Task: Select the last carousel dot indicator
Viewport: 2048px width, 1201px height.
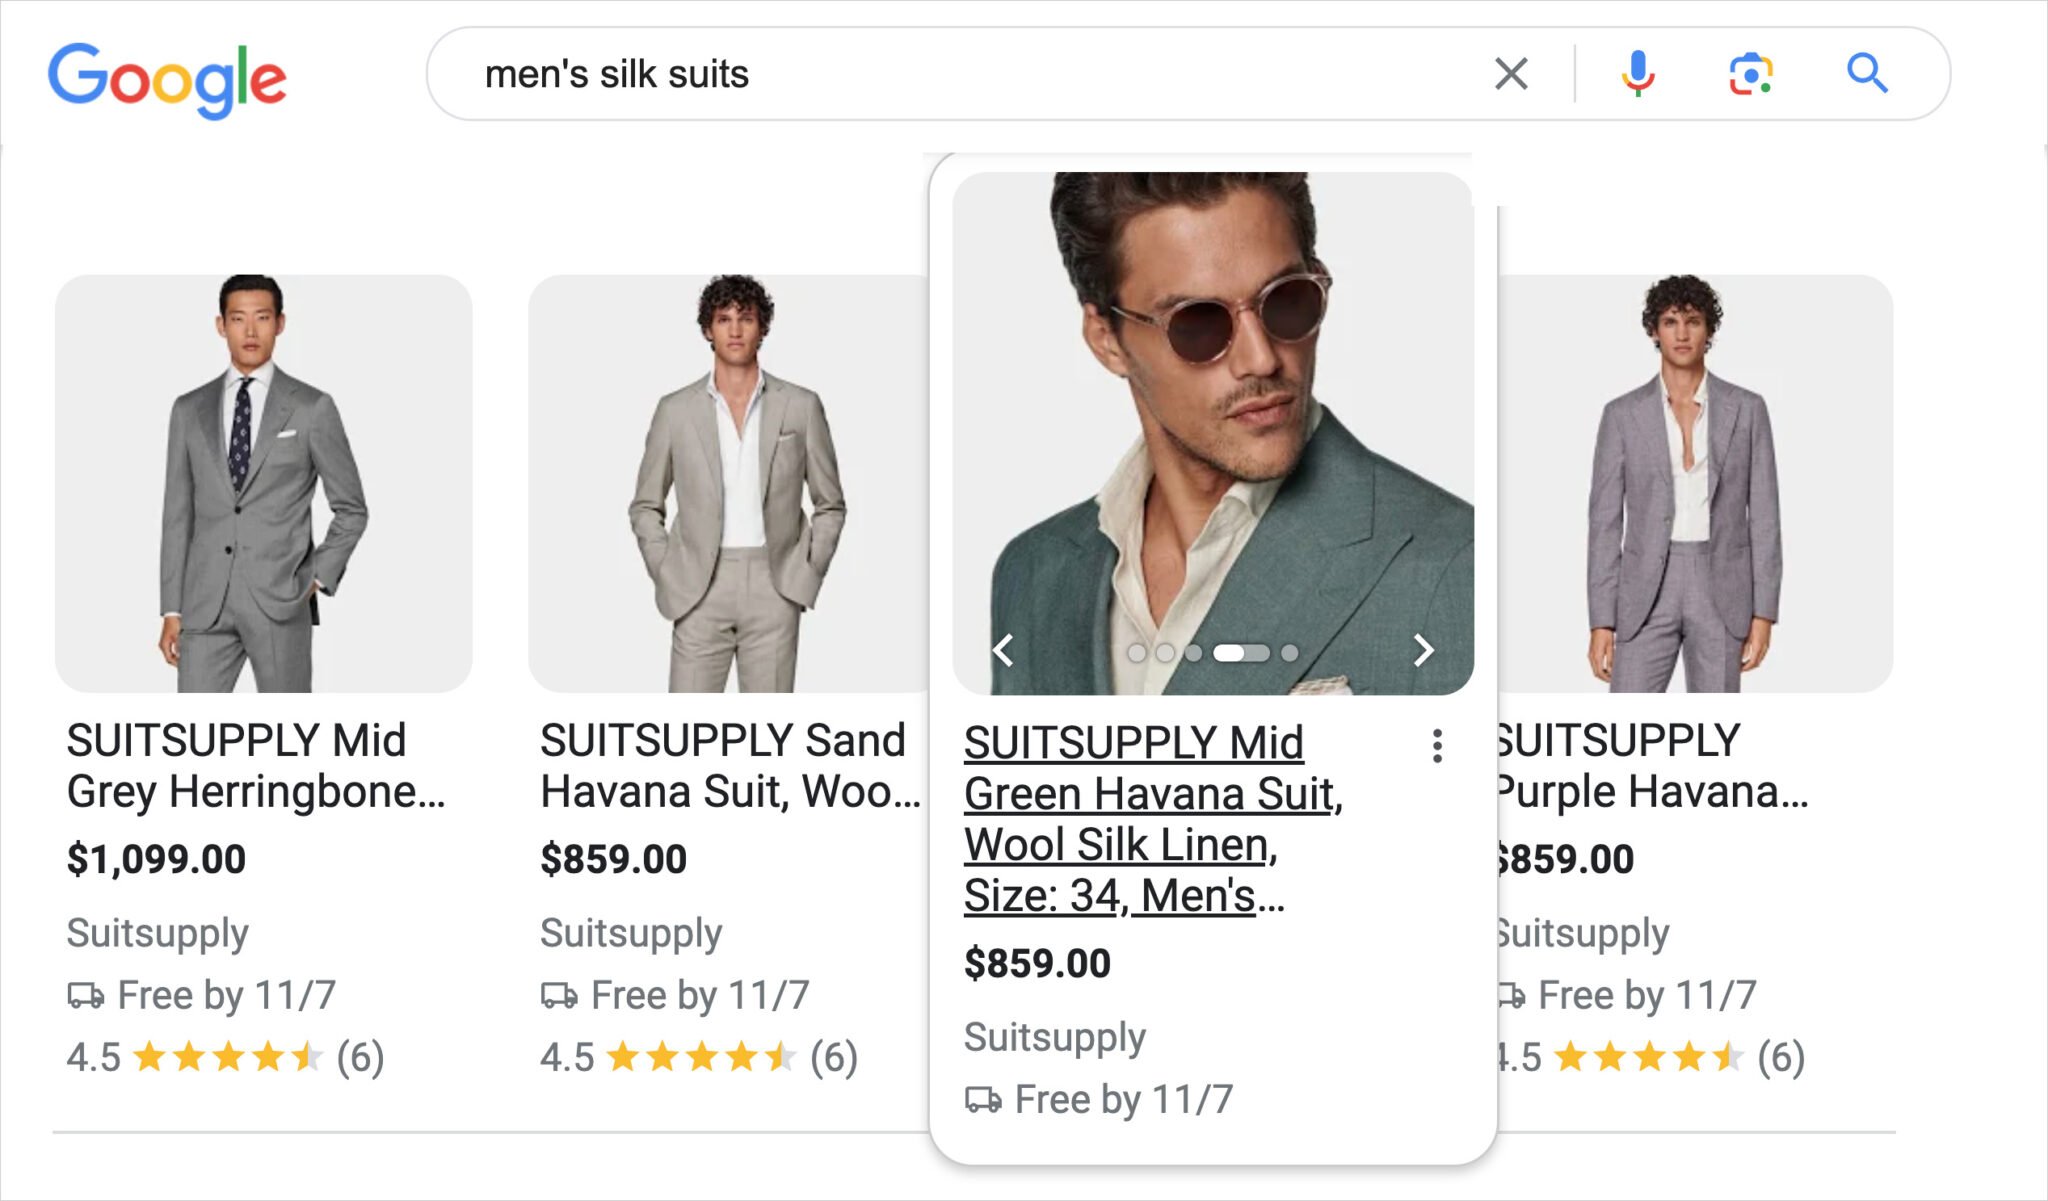Action: pos(1290,653)
